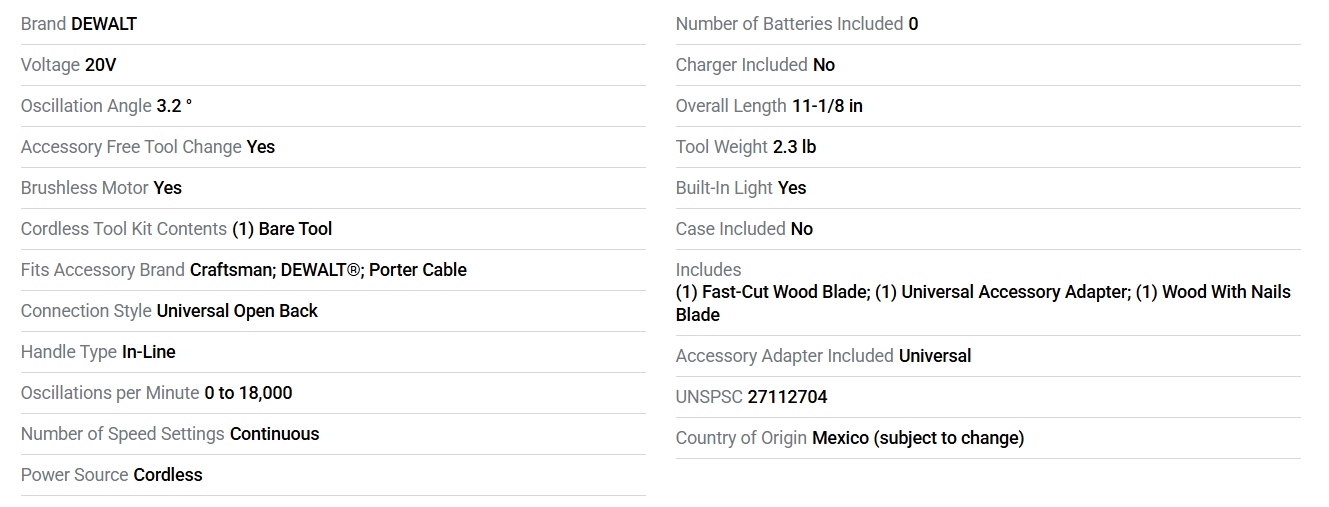Select the Voltage 20V specification
Screen dimensions: 1329x507
coord(100,65)
